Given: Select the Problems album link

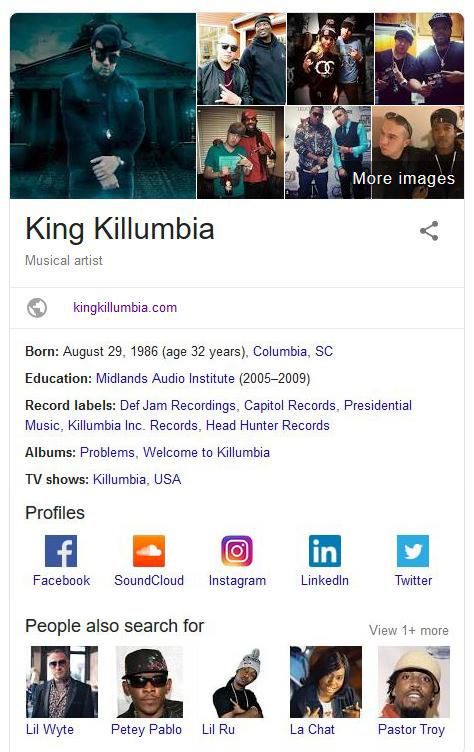Looking at the screenshot, I should (107, 452).
